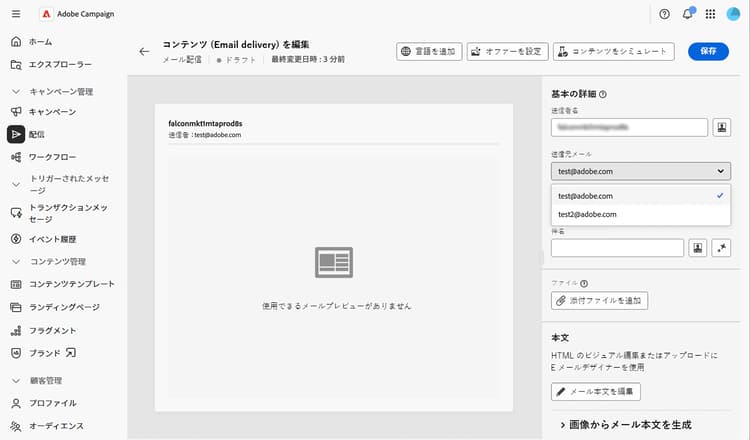Click 最終変更日時 : 3 分前 text
Screen dimensions: 750x440
point(308,59)
